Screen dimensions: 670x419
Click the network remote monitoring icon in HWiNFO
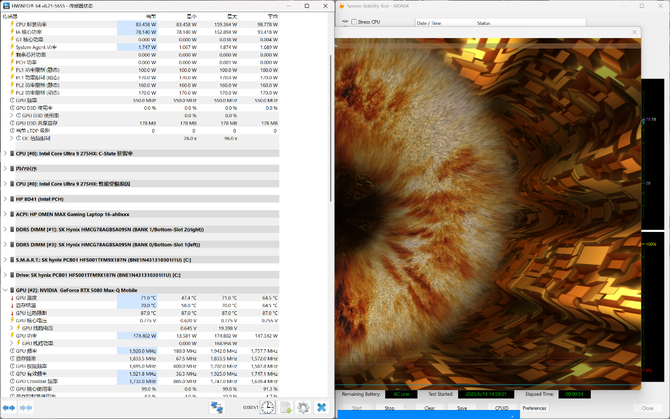tap(217, 408)
